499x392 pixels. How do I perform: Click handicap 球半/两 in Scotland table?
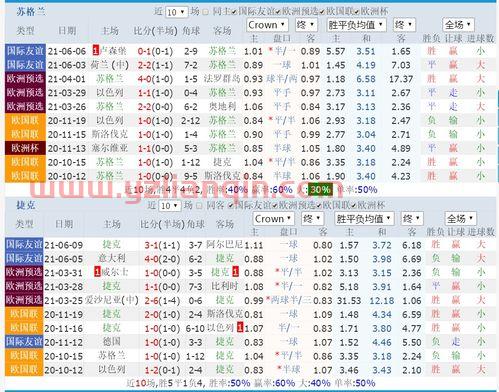click(282, 79)
